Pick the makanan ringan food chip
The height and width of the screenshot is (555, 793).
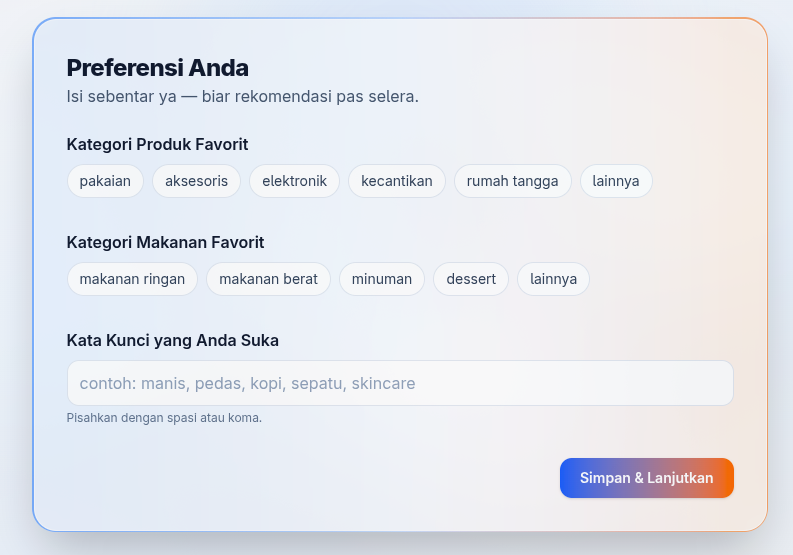coord(132,279)
